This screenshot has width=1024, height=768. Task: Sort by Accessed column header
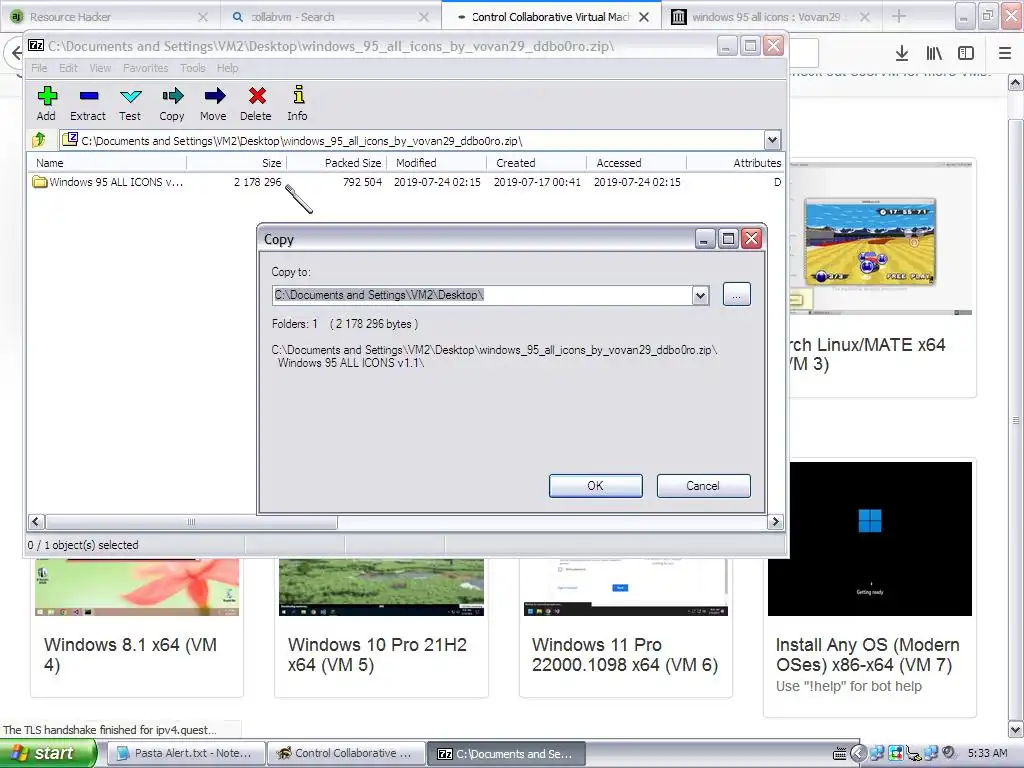pos(637,163)
